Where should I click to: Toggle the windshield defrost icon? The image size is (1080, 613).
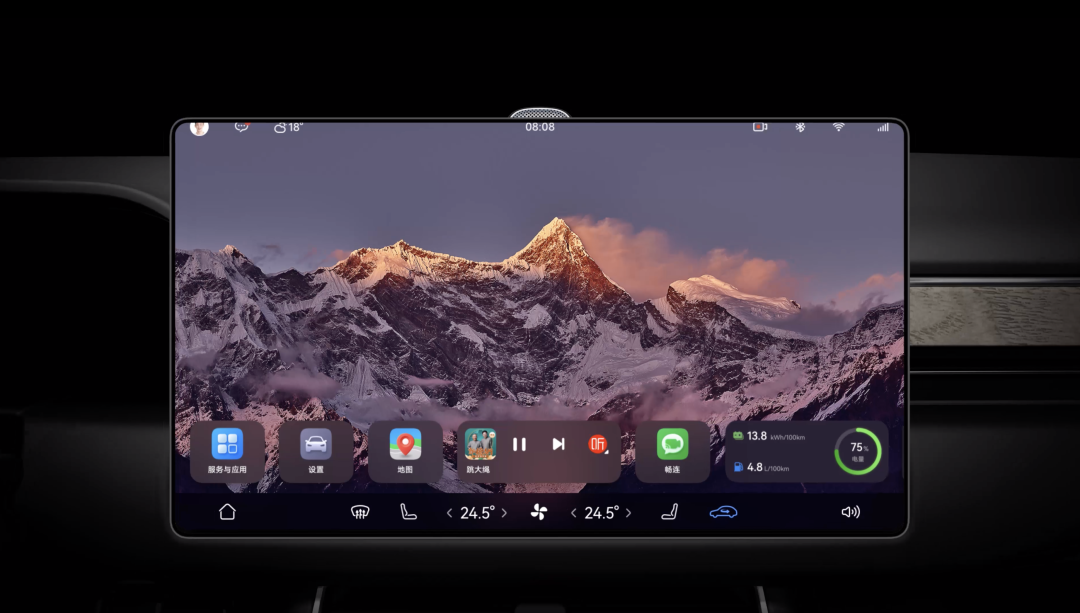[360, 513]
